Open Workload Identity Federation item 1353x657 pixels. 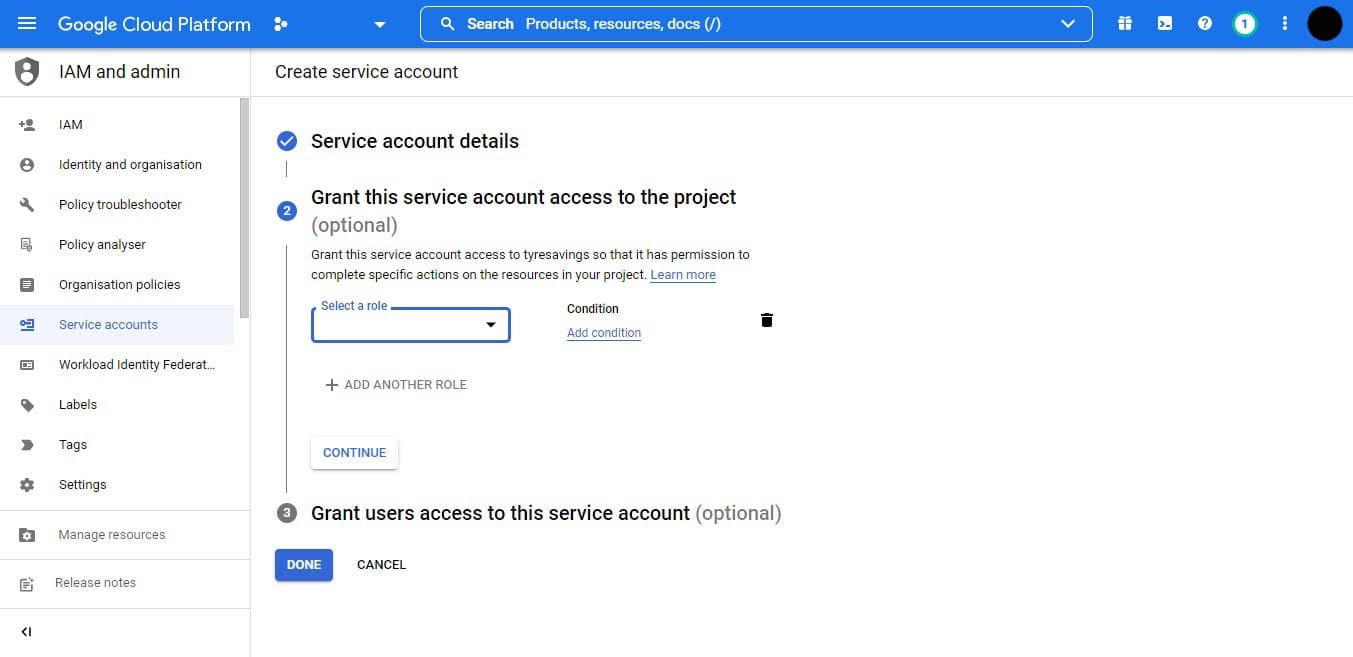[117, 365]
